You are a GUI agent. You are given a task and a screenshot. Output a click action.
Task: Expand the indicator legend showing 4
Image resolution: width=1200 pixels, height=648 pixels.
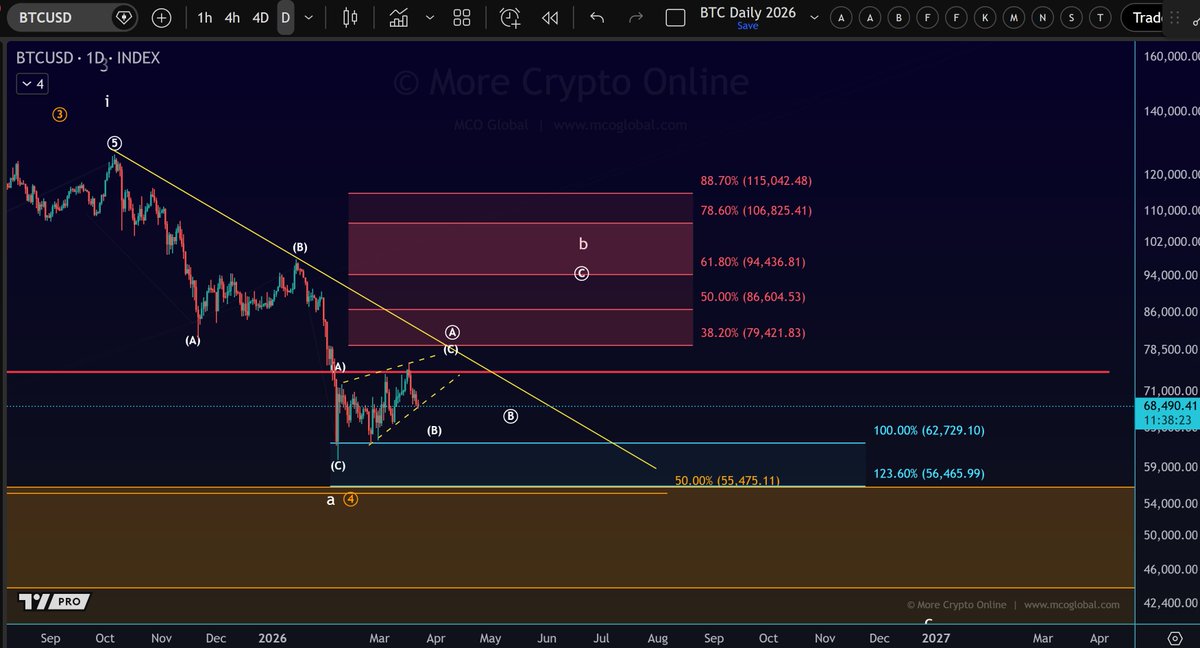tap(31, 85)
